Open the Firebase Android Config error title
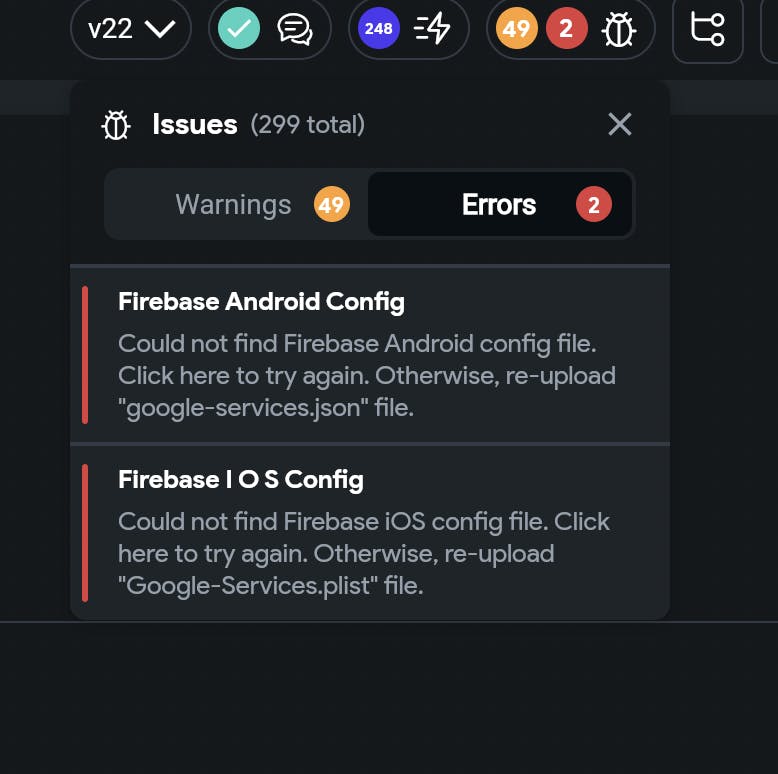This screenshot has height=774, width=778. 261,302
